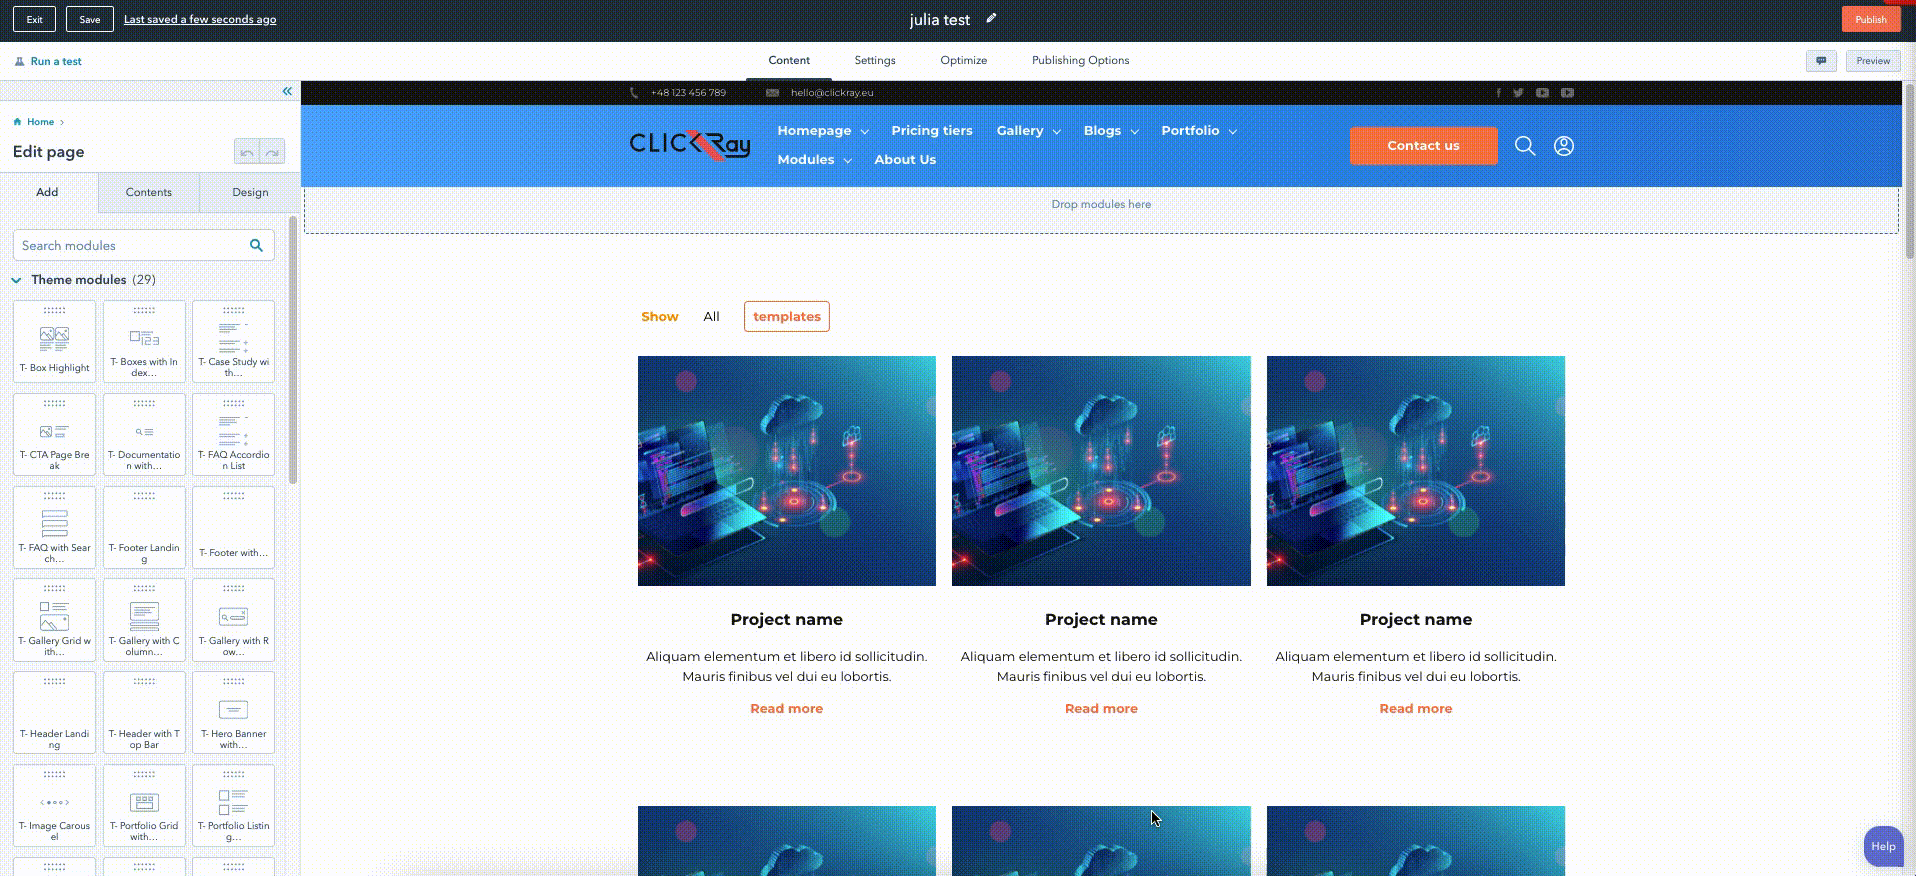The width and height of the screenshot is (1916, 876).
Task: Click Read more under first project
Action: [x=787, y=708]
